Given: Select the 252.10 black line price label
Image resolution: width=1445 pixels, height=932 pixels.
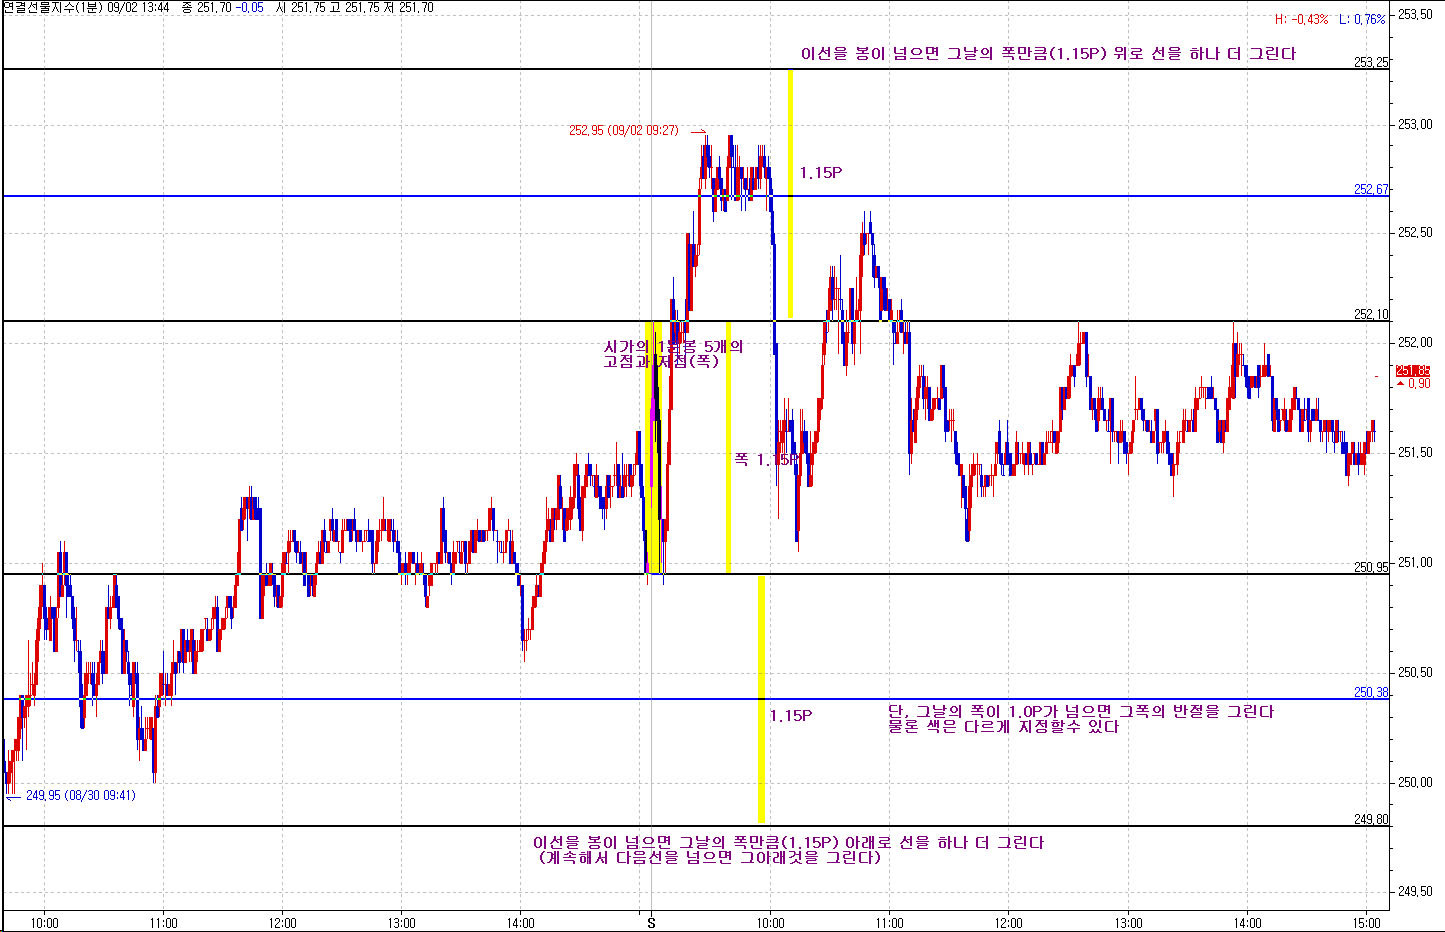Looking at the screenshot, I should pyautogui.click(x=1371, y=314).
